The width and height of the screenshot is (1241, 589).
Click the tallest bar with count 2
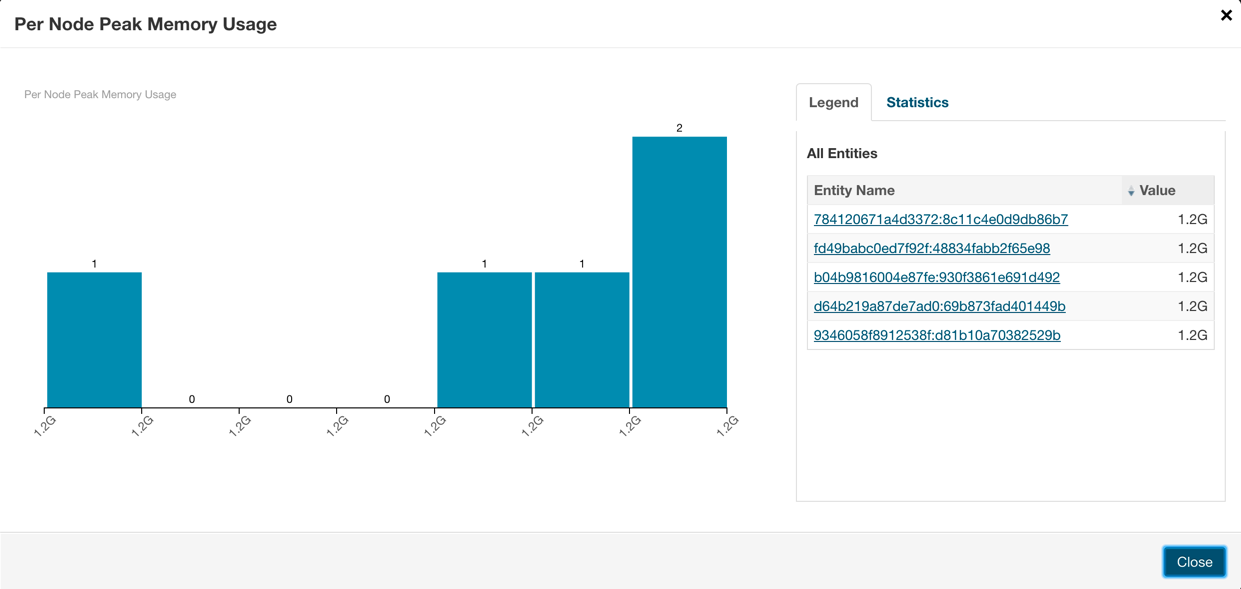click(x=679, y=272)
